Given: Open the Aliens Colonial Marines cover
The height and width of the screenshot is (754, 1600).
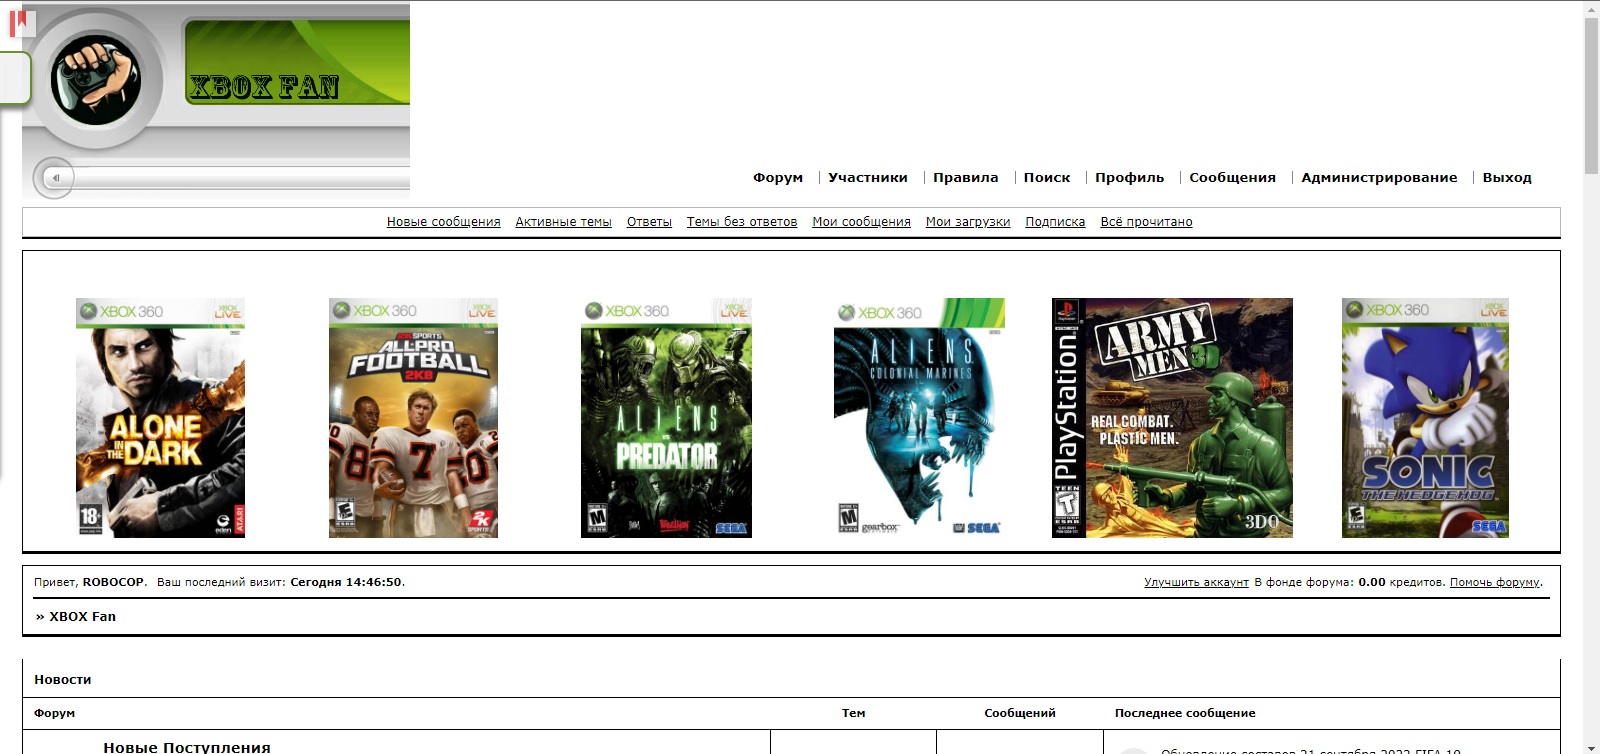Looking at the screenshot, I should click(x=919, y=418).
